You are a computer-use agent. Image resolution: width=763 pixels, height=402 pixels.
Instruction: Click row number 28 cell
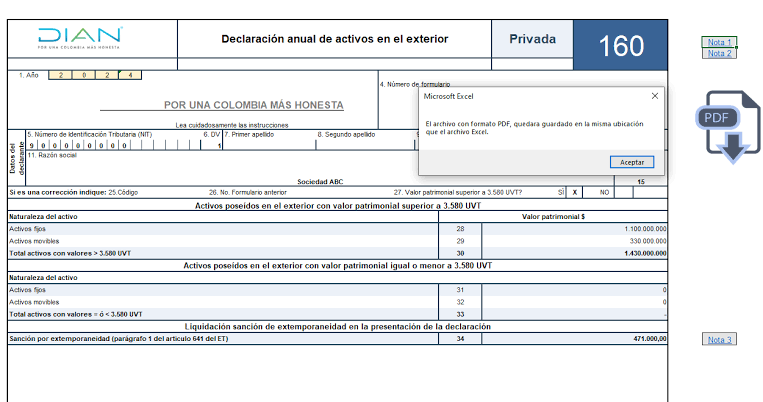pos(460,229)
